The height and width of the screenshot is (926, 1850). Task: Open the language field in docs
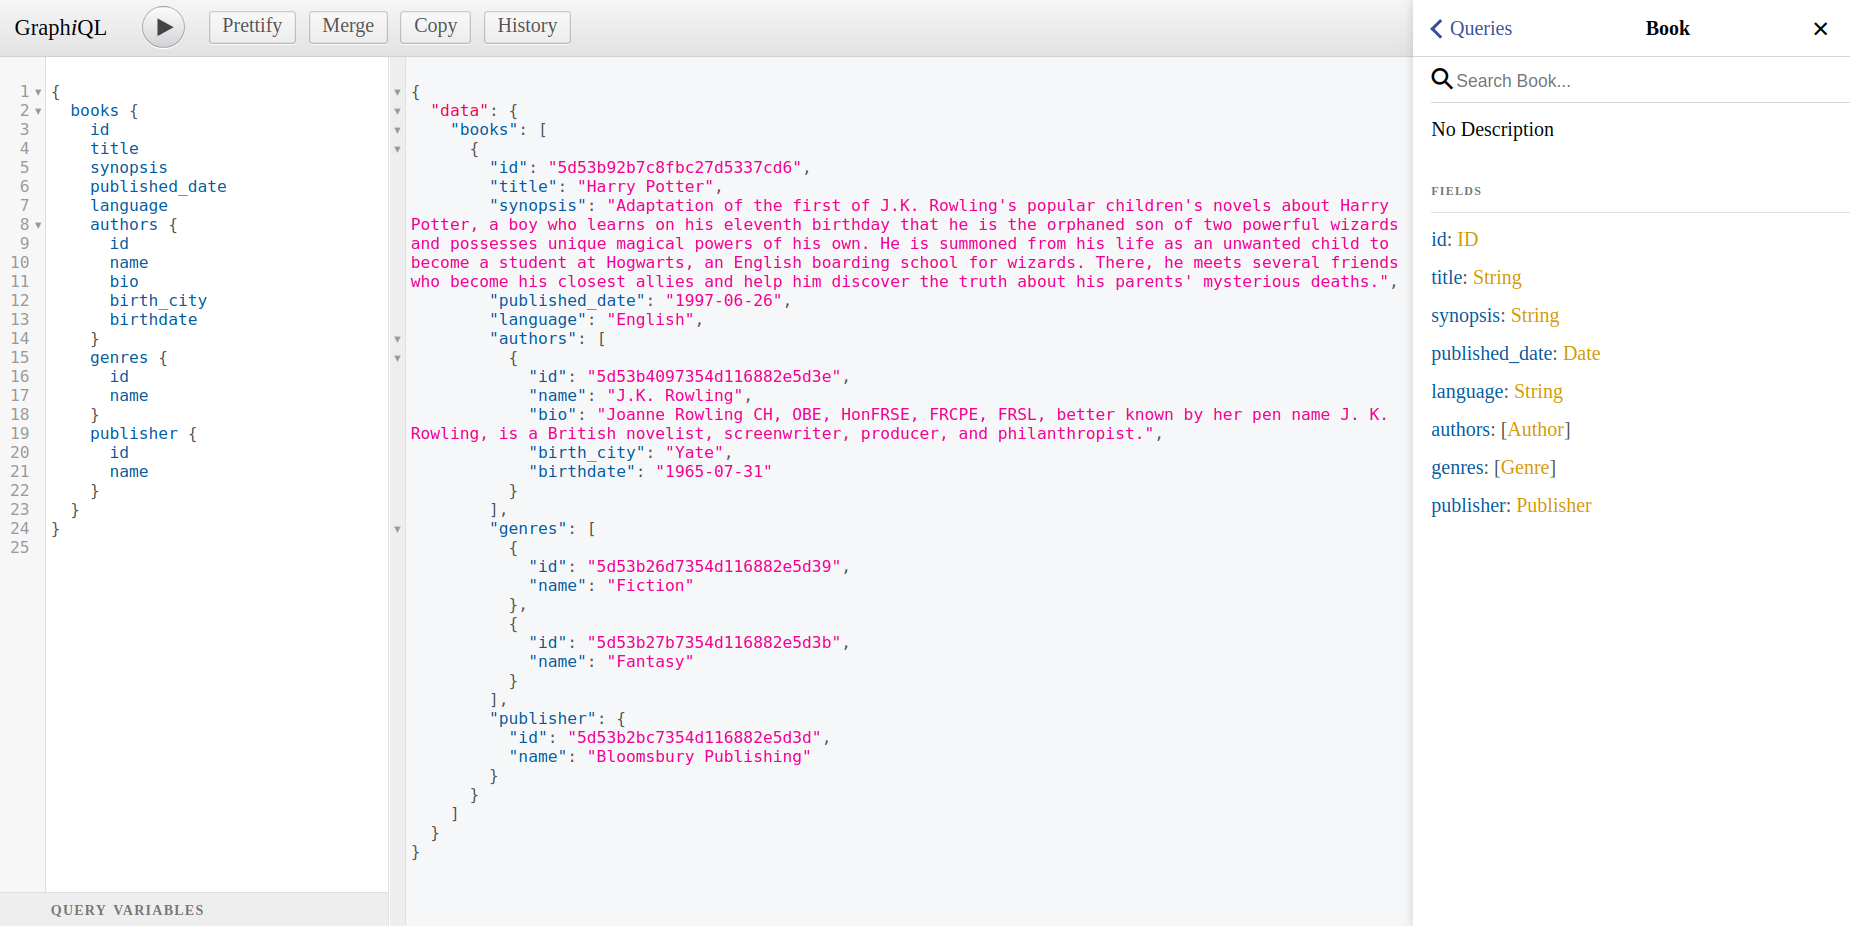tap(1468, 391)
